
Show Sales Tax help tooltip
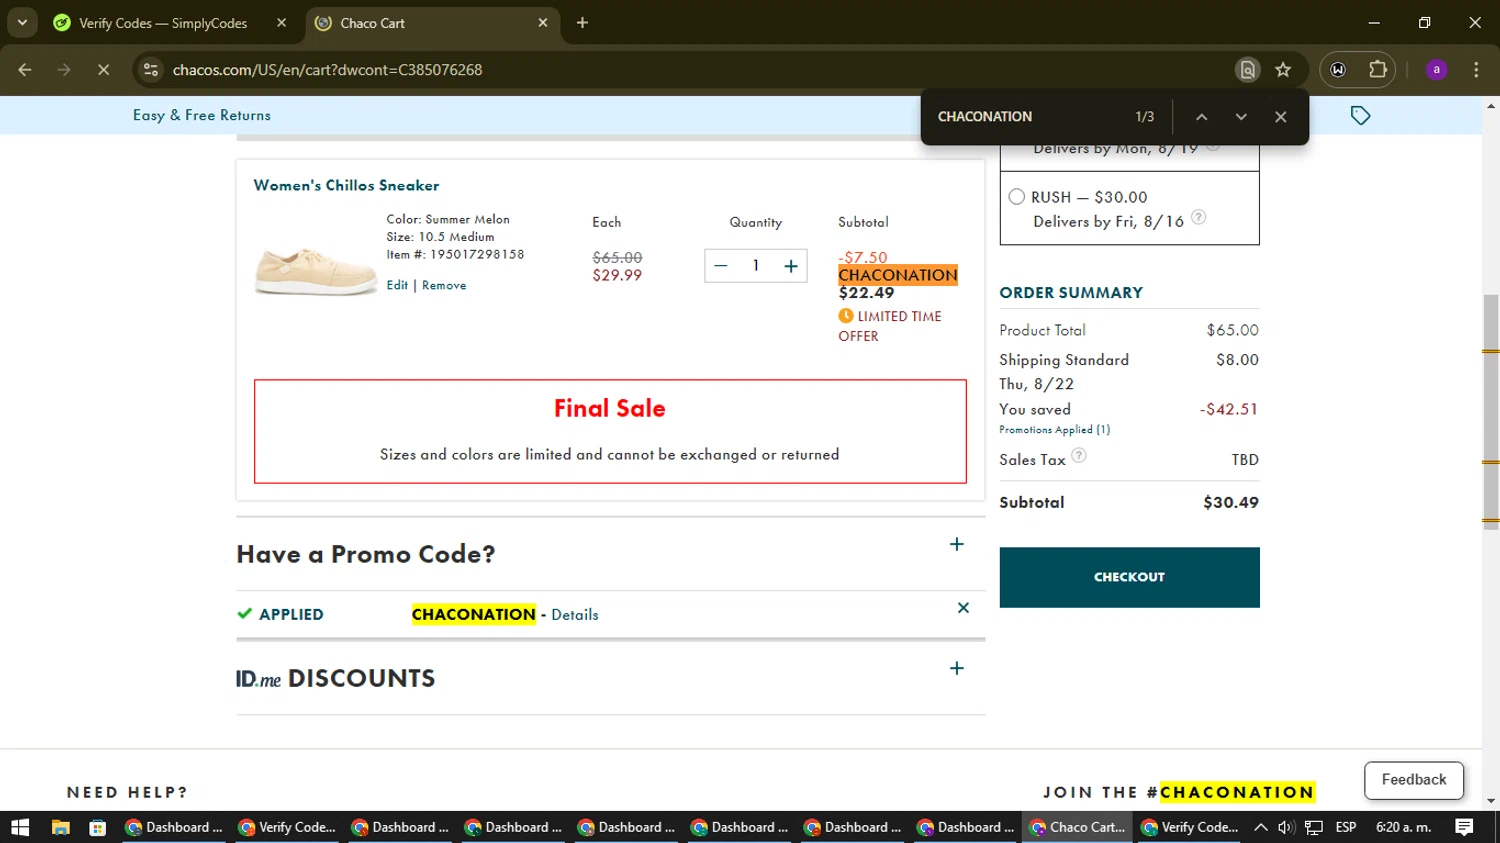point(1079,455)
